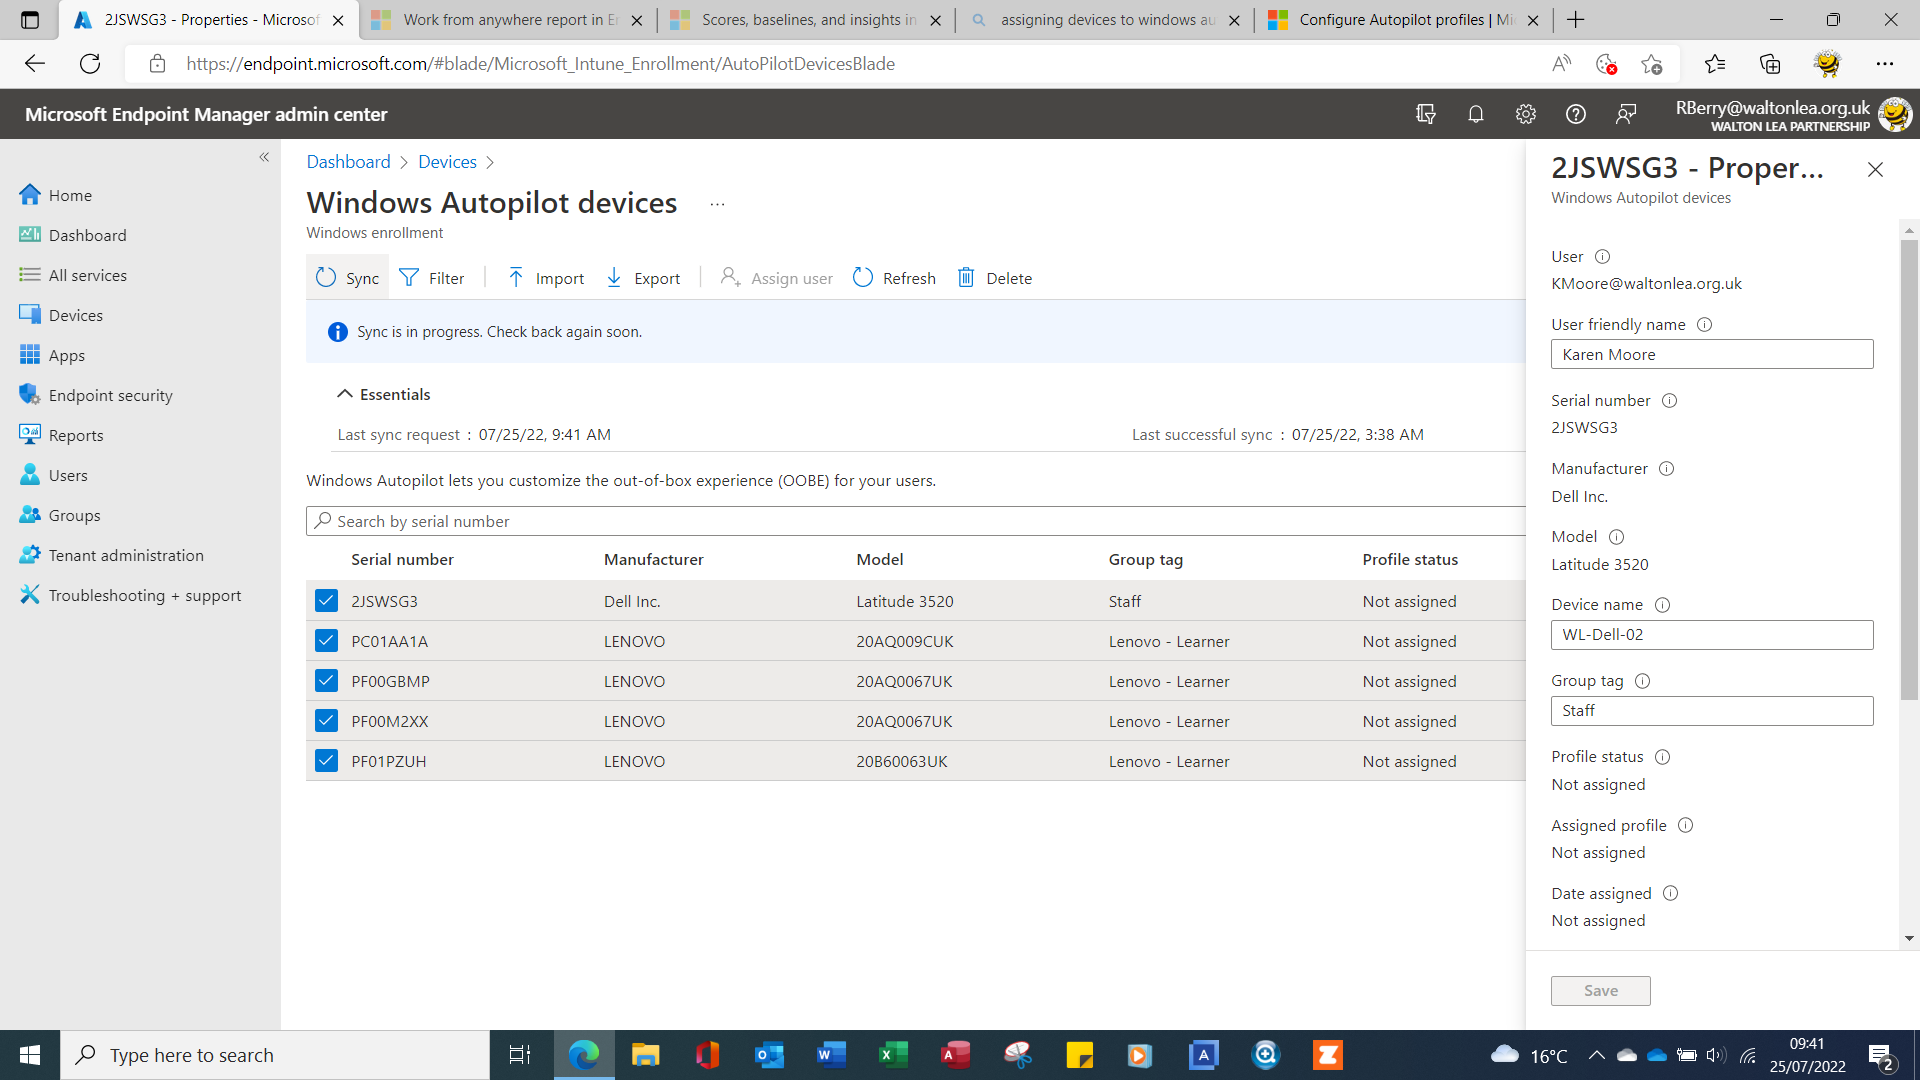The image size is (1920, 1080).
Task: Click the Device name field
Action: click(x=1712, y=635)
